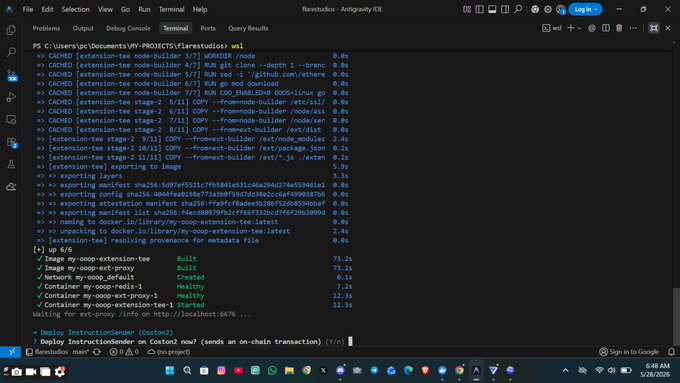Switch to the Debug Console tab
Image resolution: width=680 pixels, height=383 pixels.
pyautogui.click(x=128, y=28)
